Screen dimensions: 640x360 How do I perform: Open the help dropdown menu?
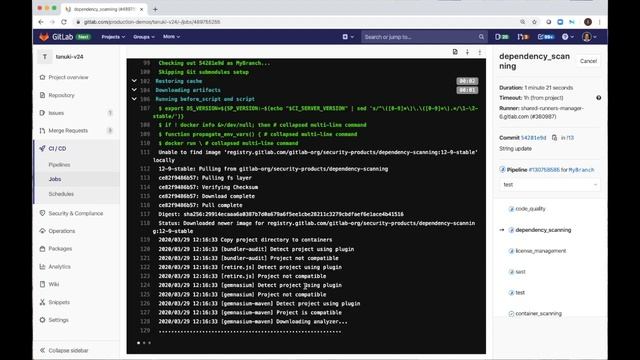pyautogui.click(x=568, y=37)
